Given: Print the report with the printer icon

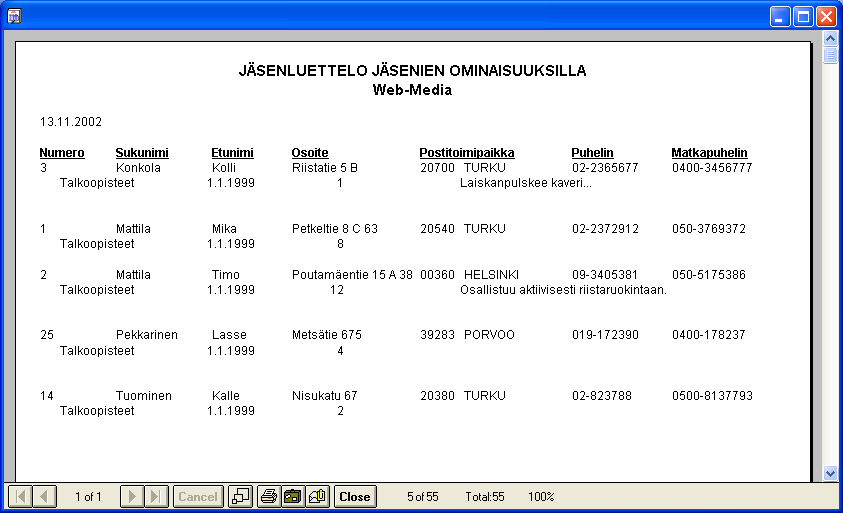Looking at the screenshot, I should point(269,496).
